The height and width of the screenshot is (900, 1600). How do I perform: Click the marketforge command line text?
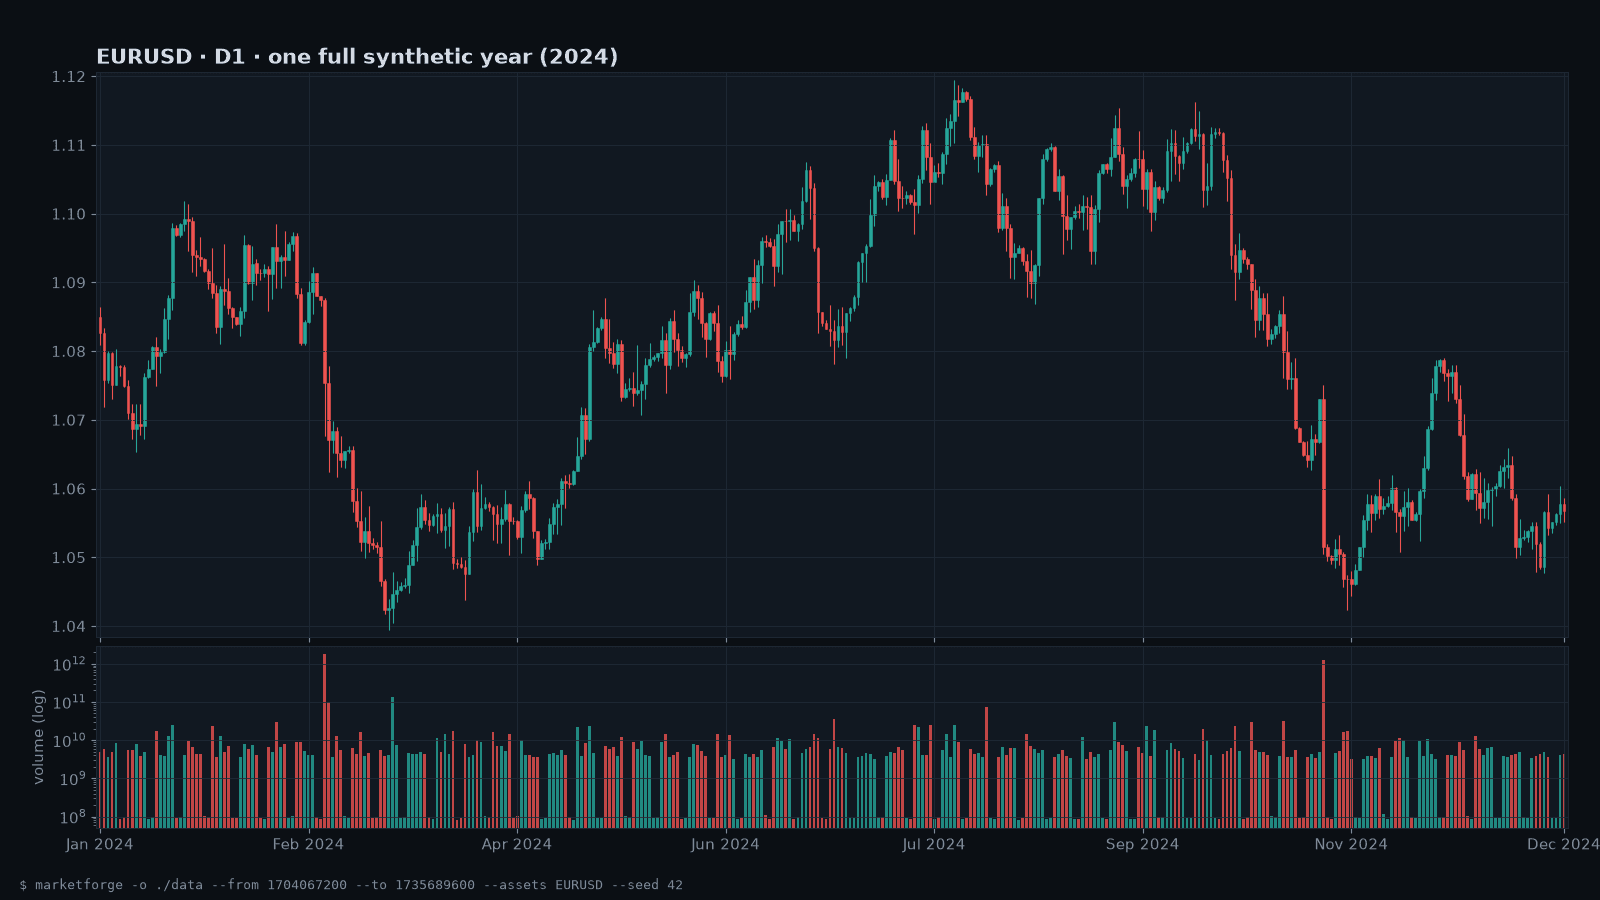click(351, 885)
